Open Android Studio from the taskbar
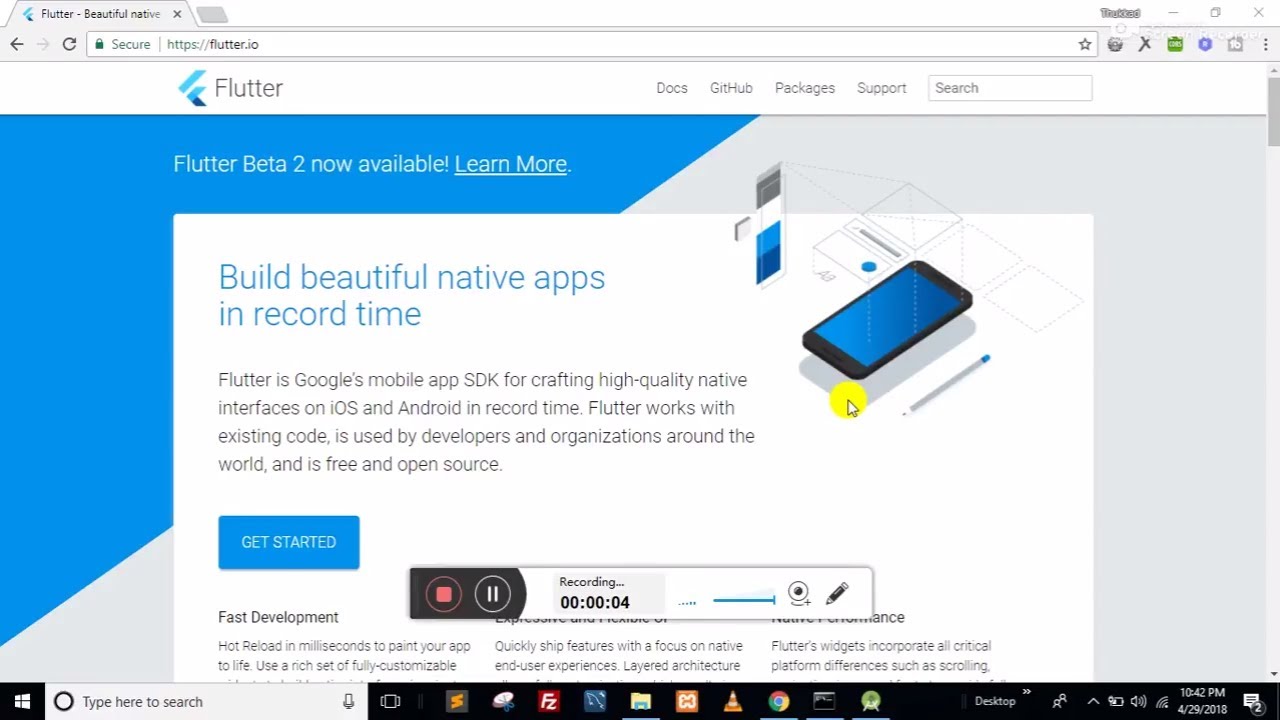The width and height of the screenshot is (1280, 720). pos(871,701)
